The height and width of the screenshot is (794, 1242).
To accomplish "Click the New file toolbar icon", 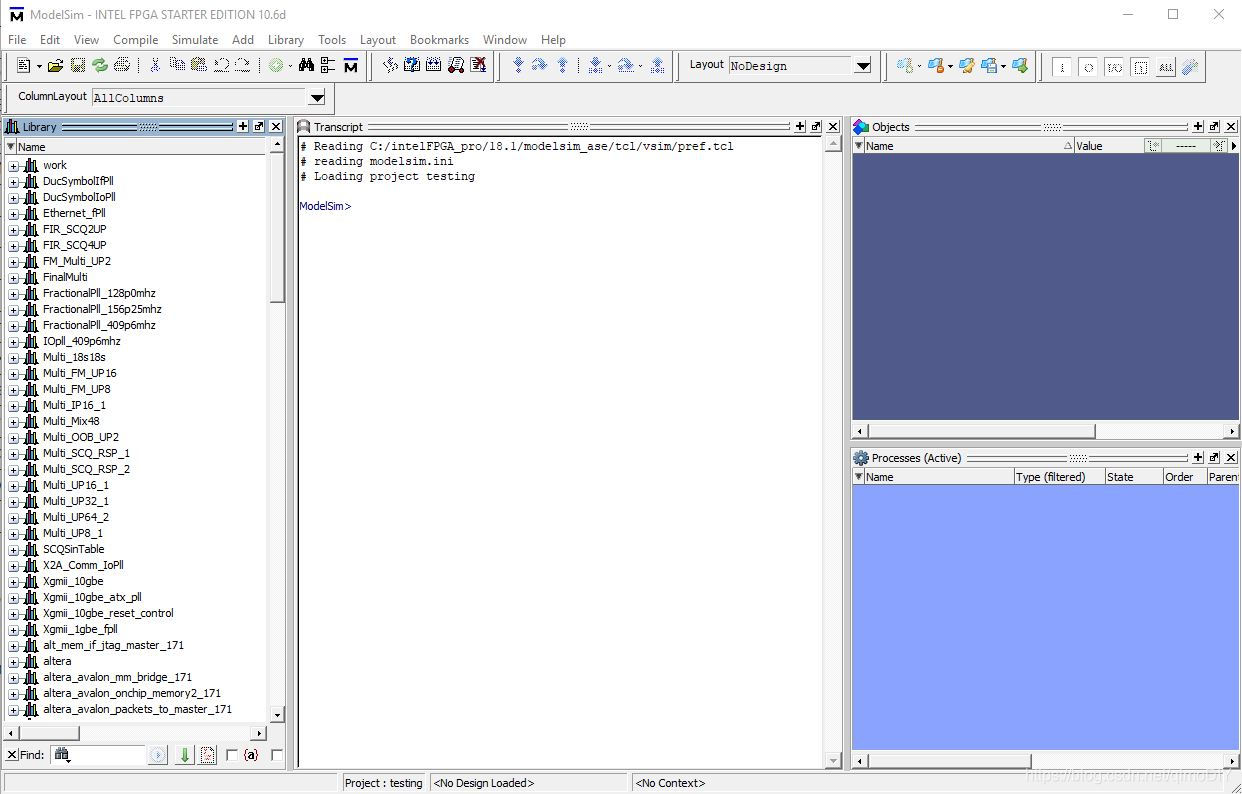I will coord(24,65).
